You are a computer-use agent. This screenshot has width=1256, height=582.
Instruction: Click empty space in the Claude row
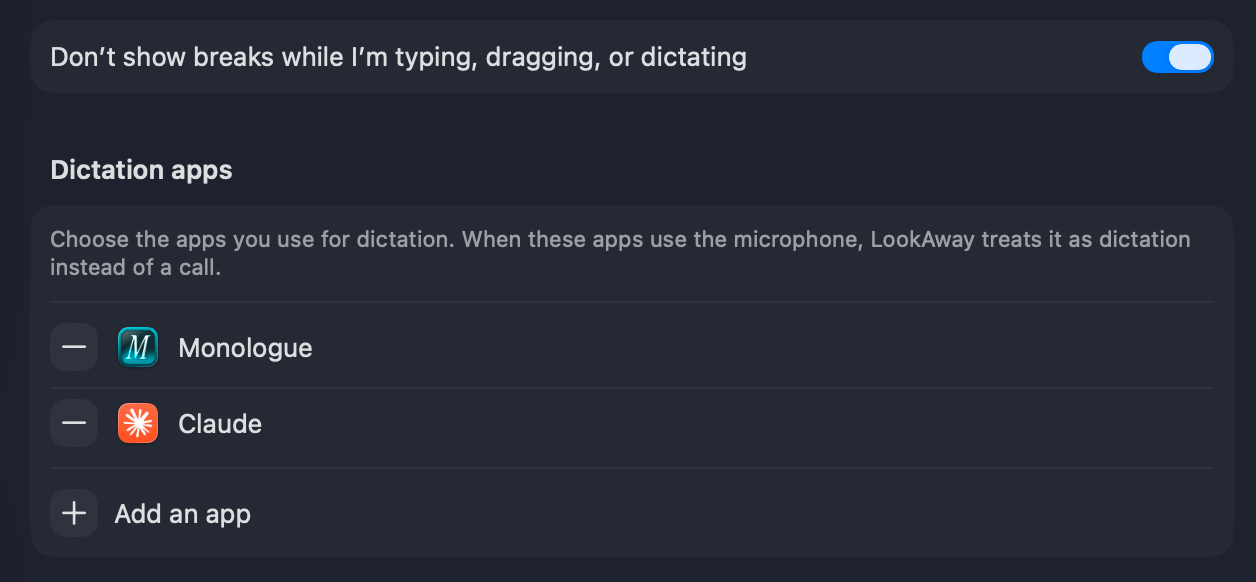pyautogui.click(x=740, y=423)
